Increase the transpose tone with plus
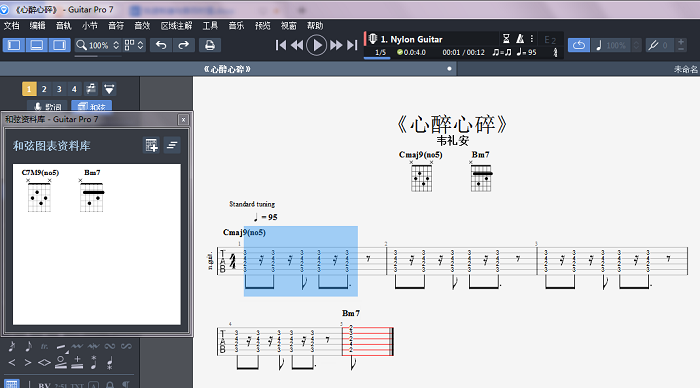The width and height of the screenshot is (700, 388). (x=681, y=42)
